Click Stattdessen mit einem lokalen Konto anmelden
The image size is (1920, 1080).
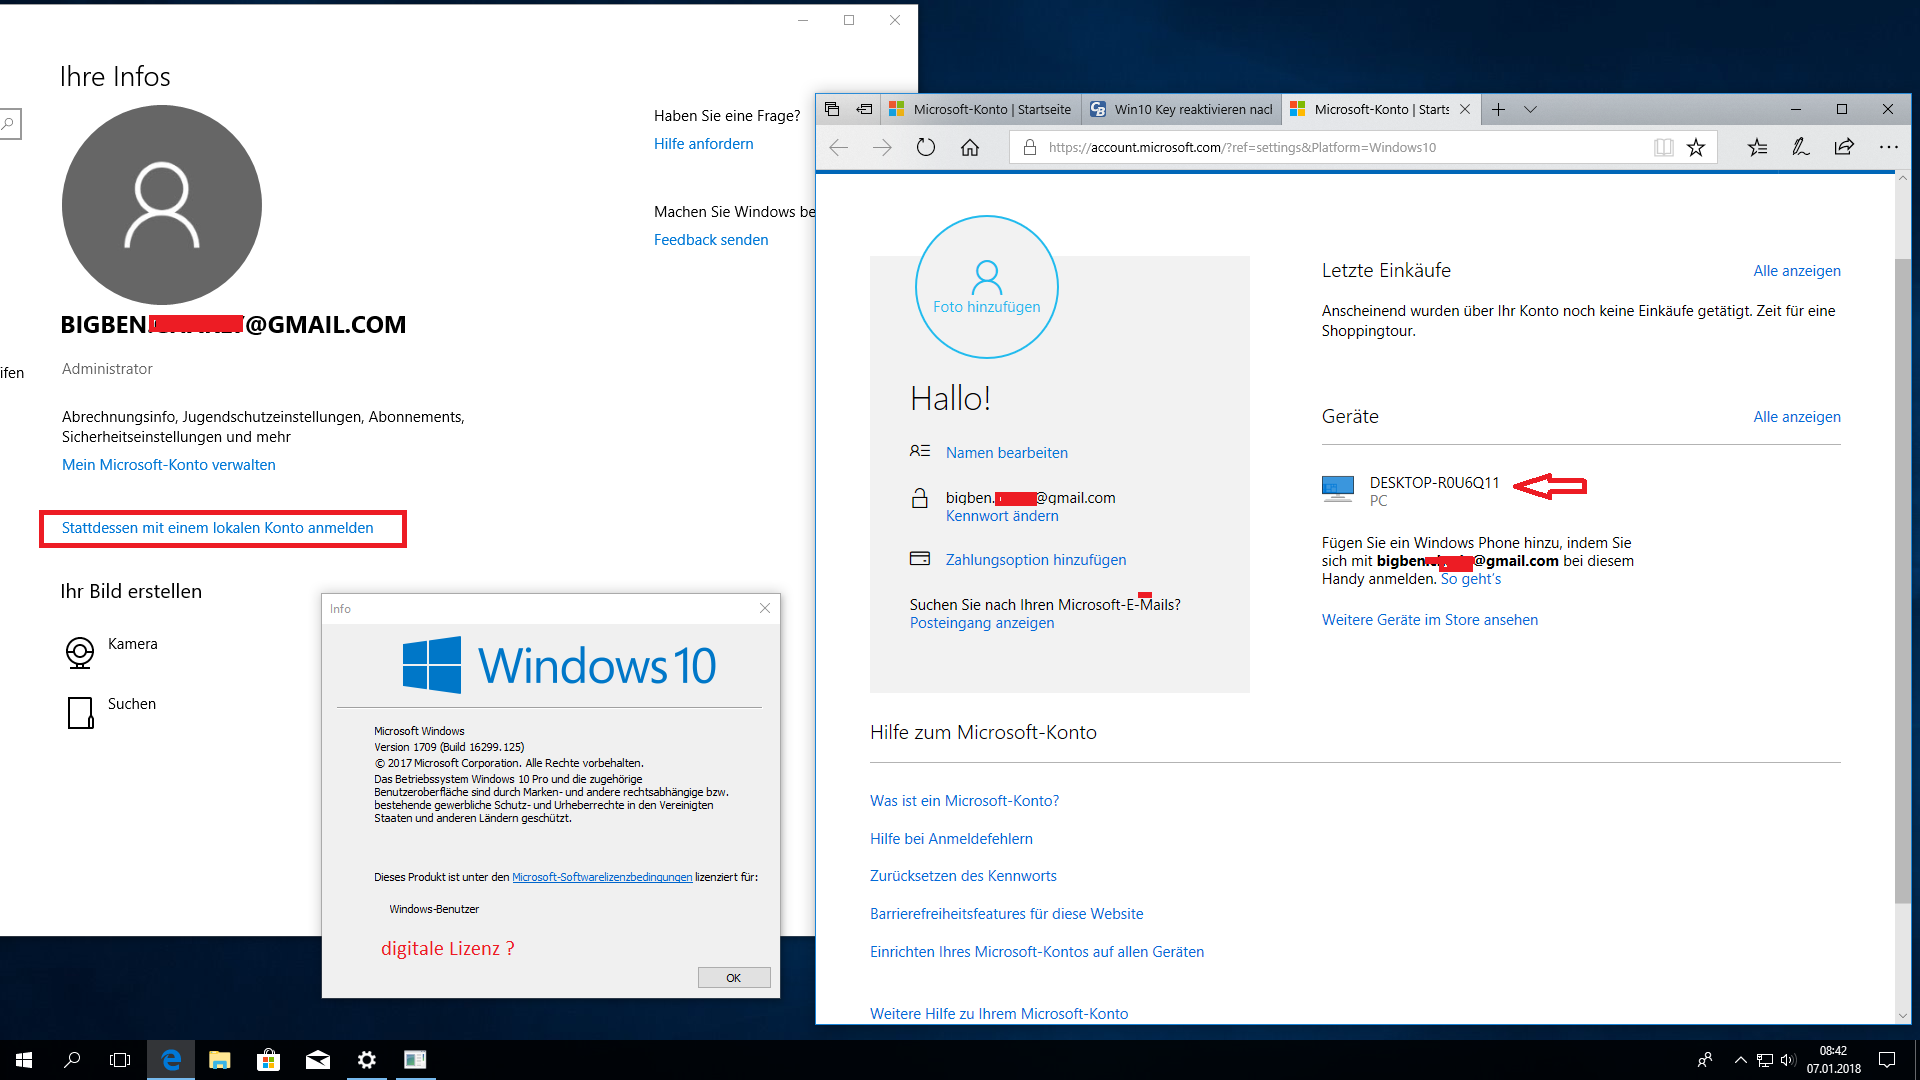click(218, 528)
